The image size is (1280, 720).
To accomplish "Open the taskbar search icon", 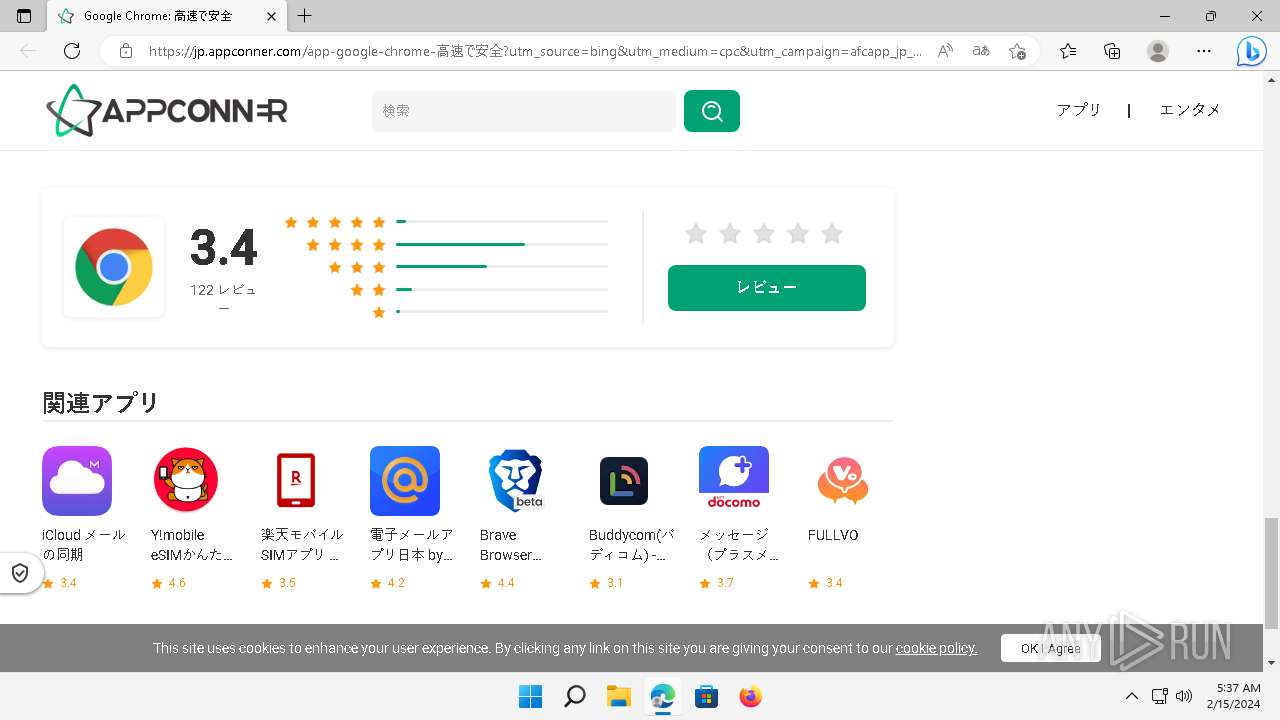I will coord(574,696).
